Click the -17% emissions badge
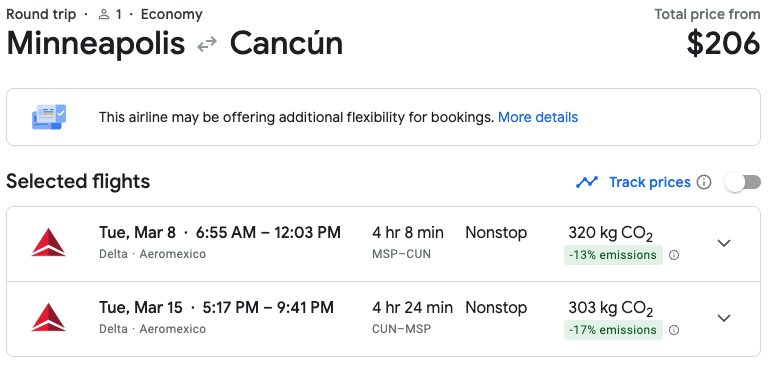768x367 pixels. click(x=613, y=330)
